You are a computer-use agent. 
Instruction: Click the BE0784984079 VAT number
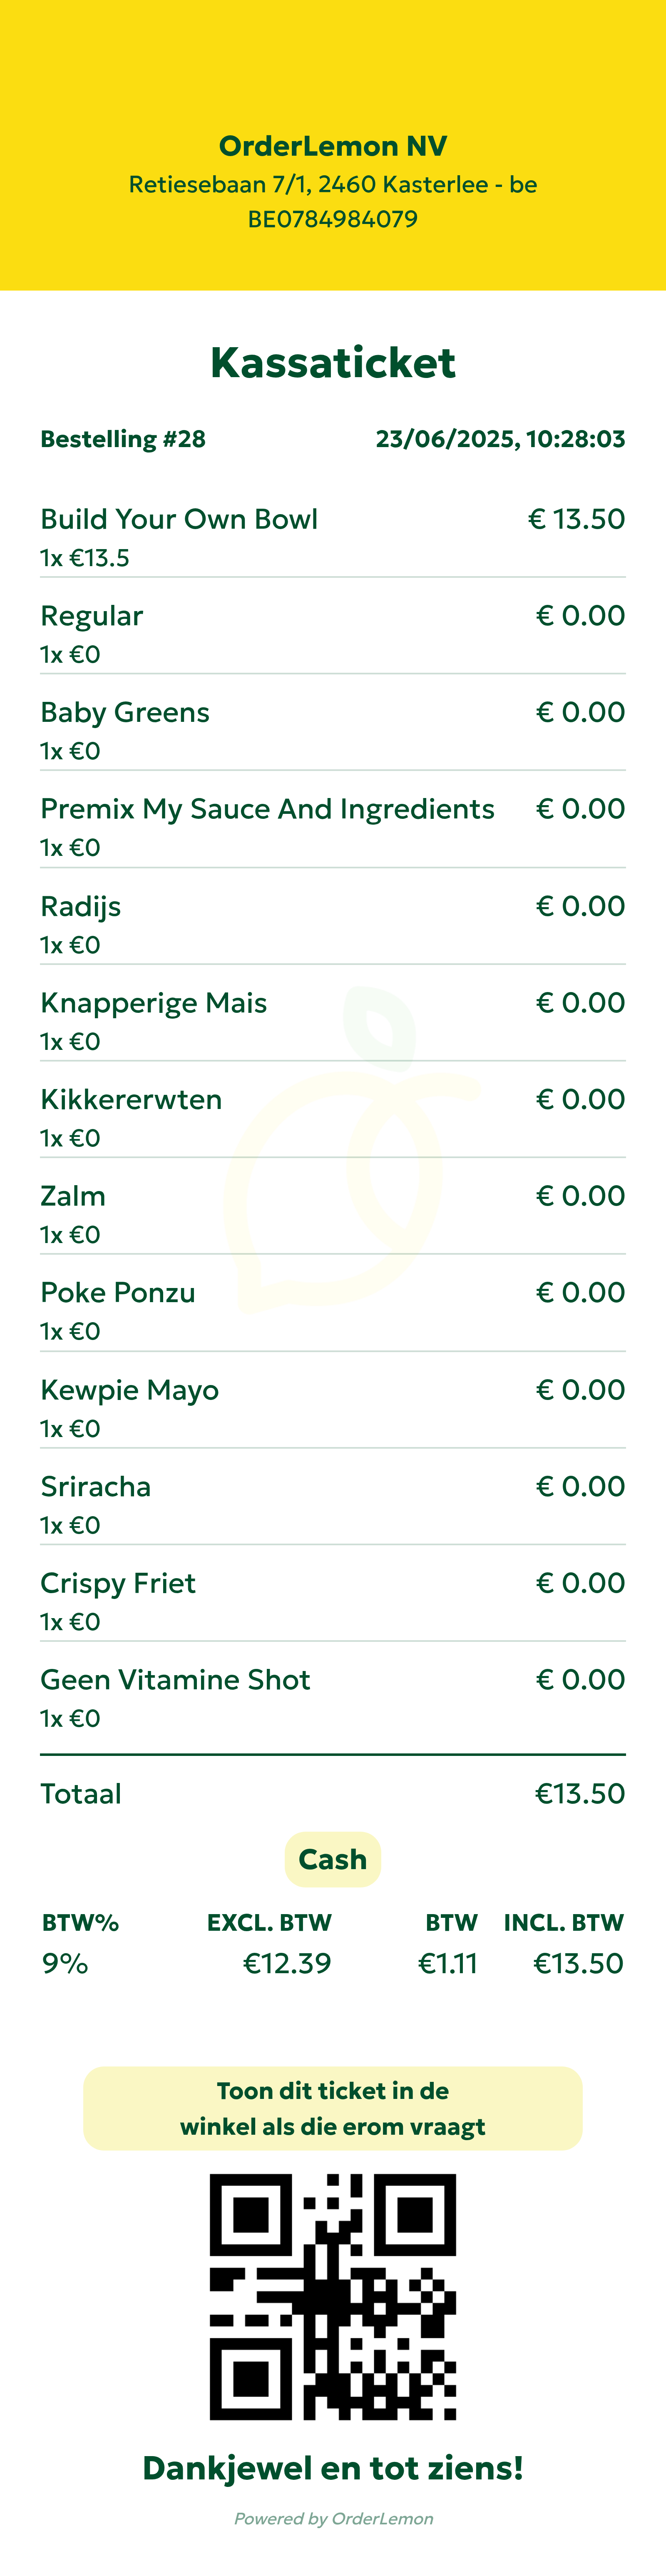click(x=333, y=219)
